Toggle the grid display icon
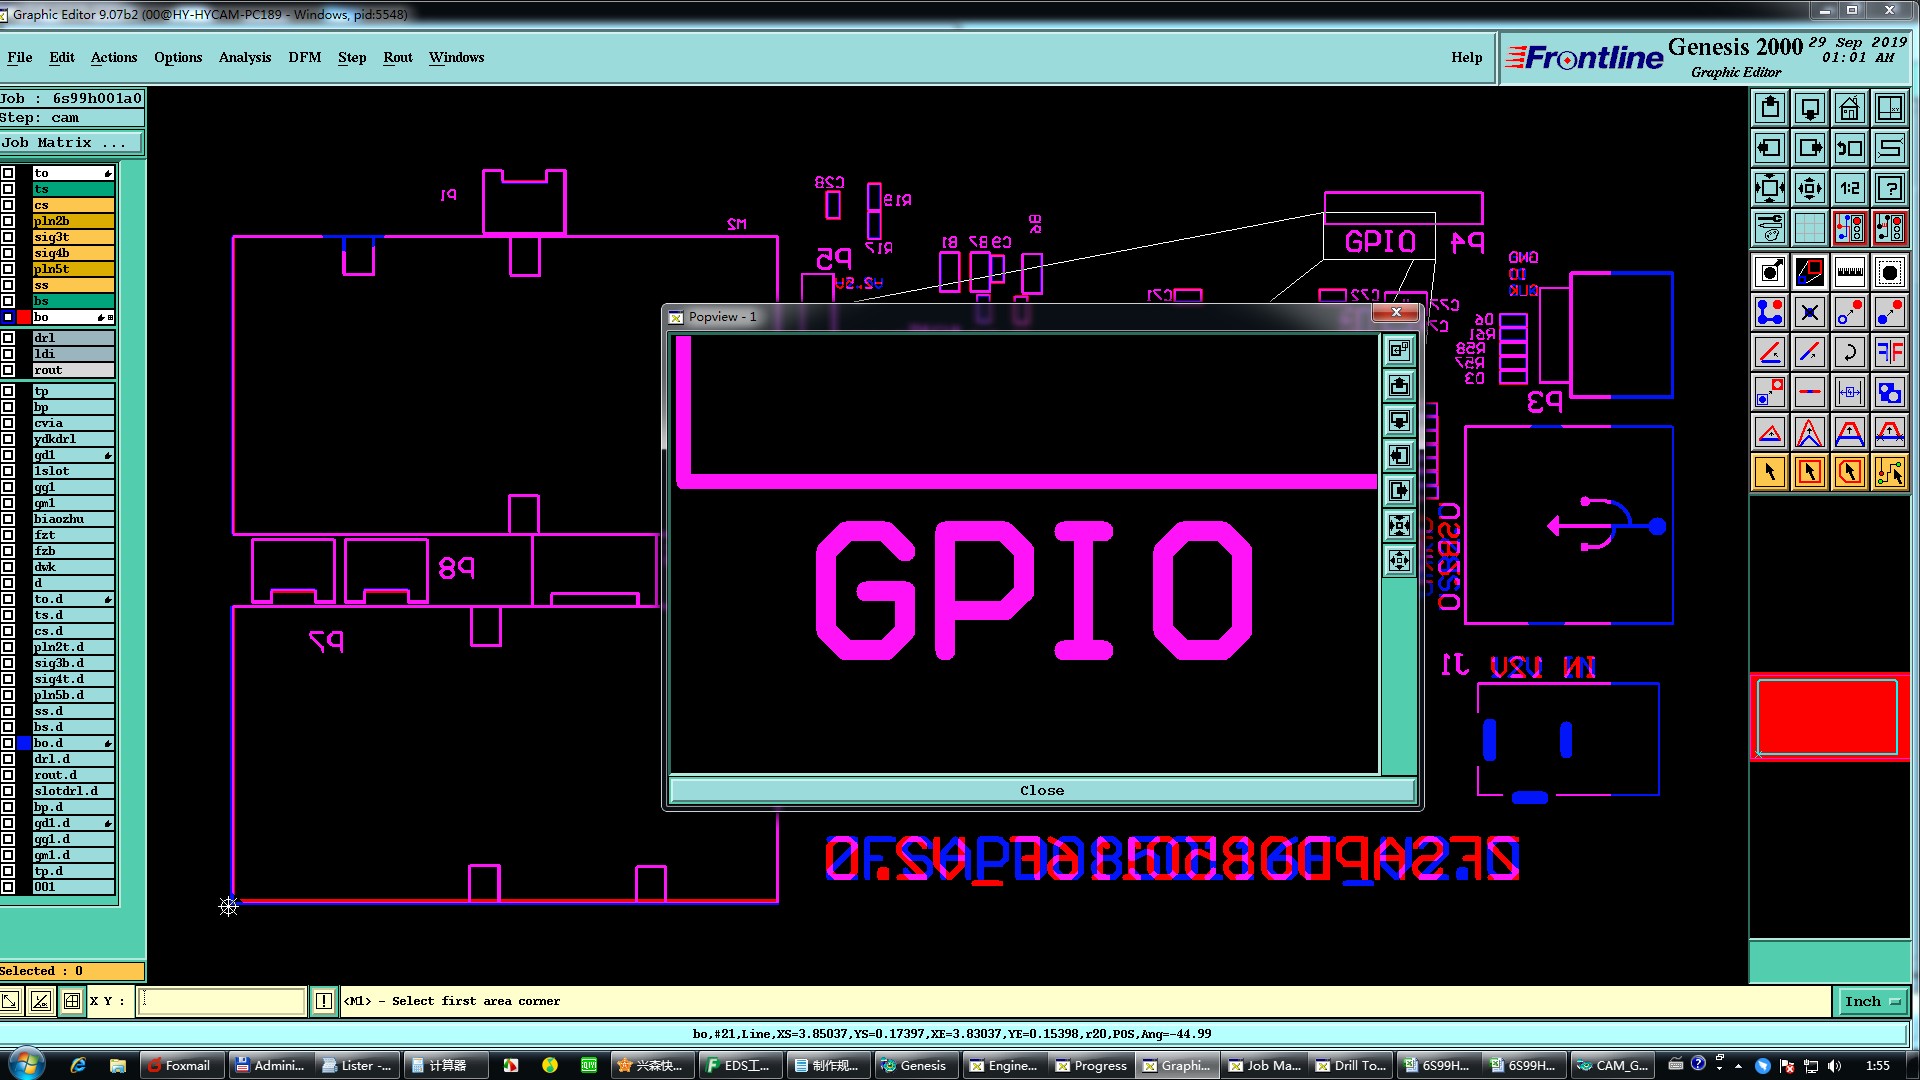Image resolution: width=1920 pixels, height=1080 pixels. coord(1809,228)
